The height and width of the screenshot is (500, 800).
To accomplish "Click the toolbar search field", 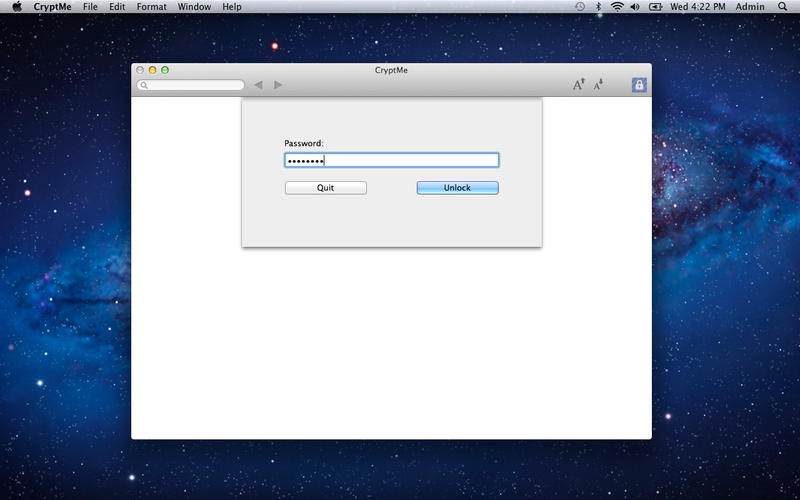I will pos(190,85).
